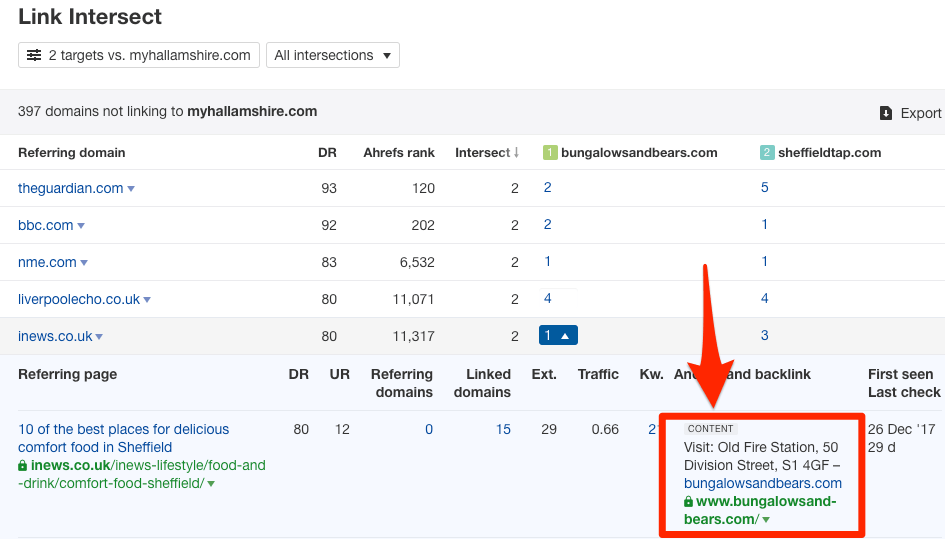Sort by the Intersect column
Screen dimensions: 945x539
(486, 153)
